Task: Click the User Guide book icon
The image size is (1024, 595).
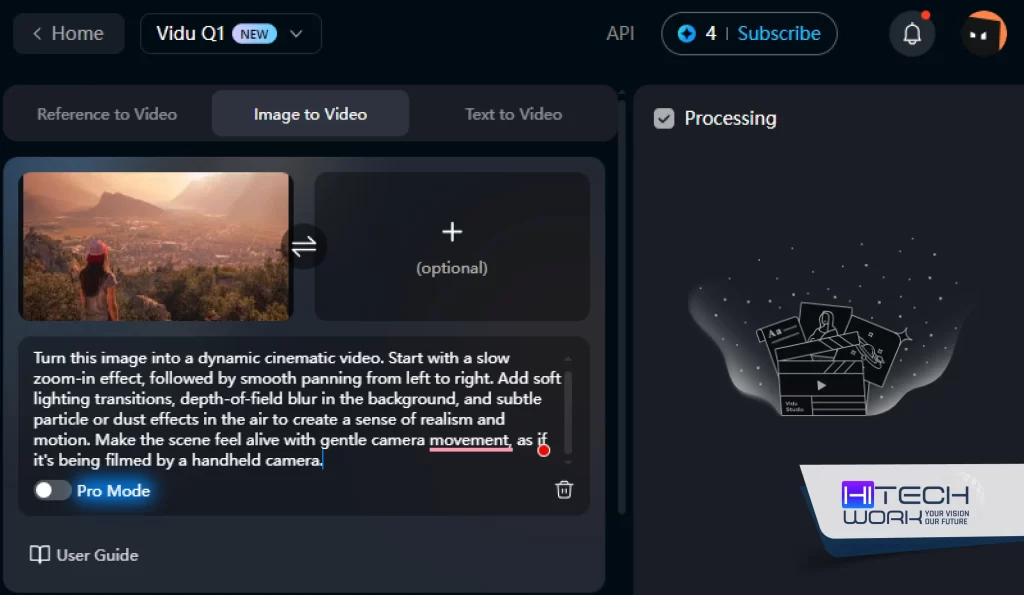Action: pyautogui.click(x=40, y=555)
